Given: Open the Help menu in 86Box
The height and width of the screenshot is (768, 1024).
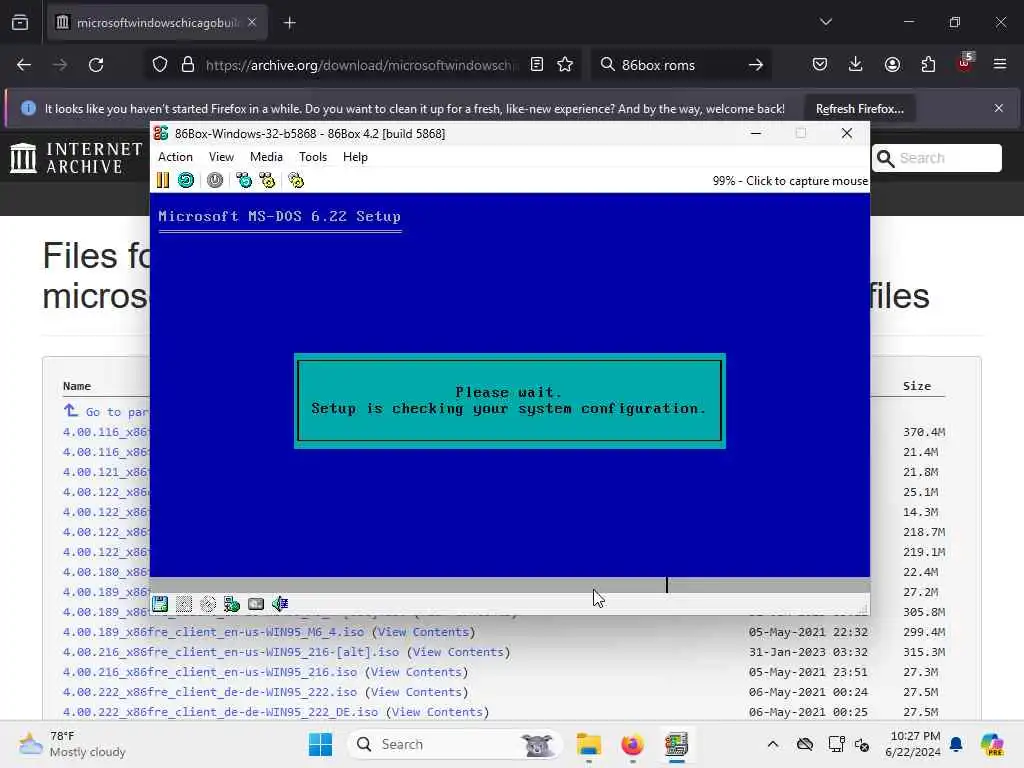Looking at the screenshot, I should pos(355,157).
